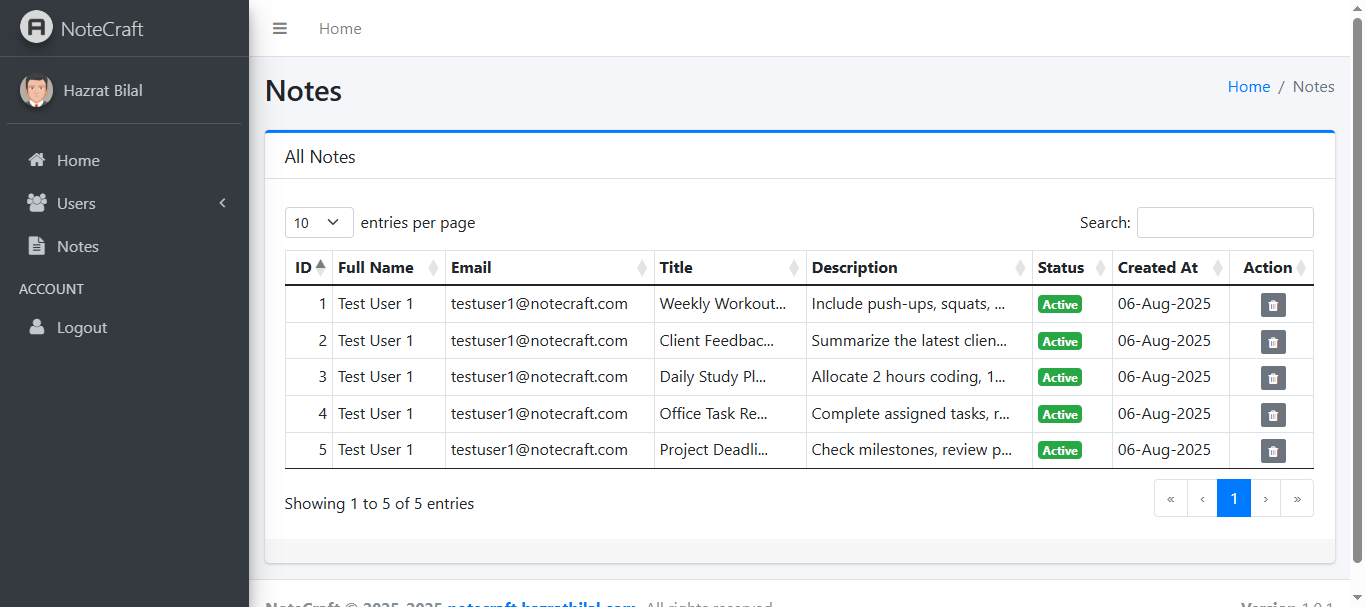
Task: Focus the Search input field
Action: tap(1225, 223)
